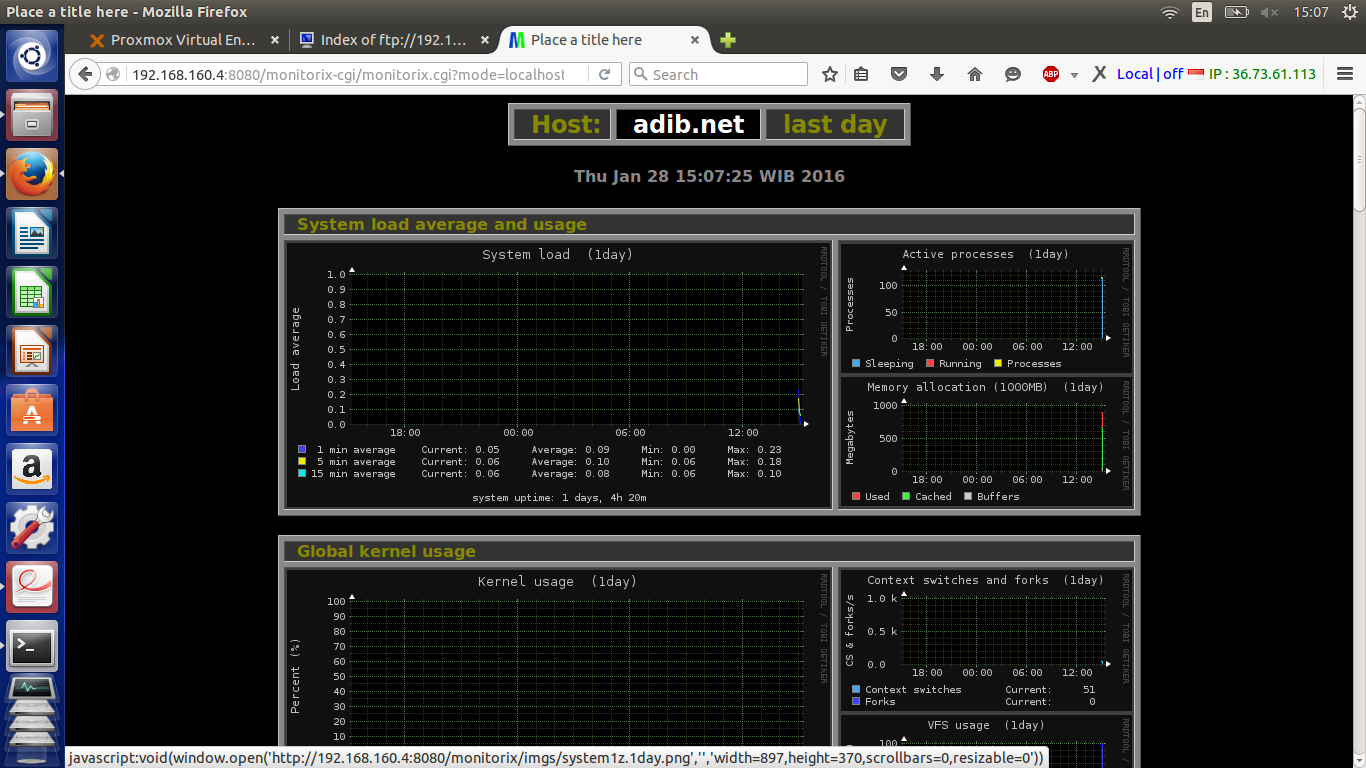Open the Firefox hamburger menu
This screenshot has height=768, width=1366.
click(x=1345, y=74)
